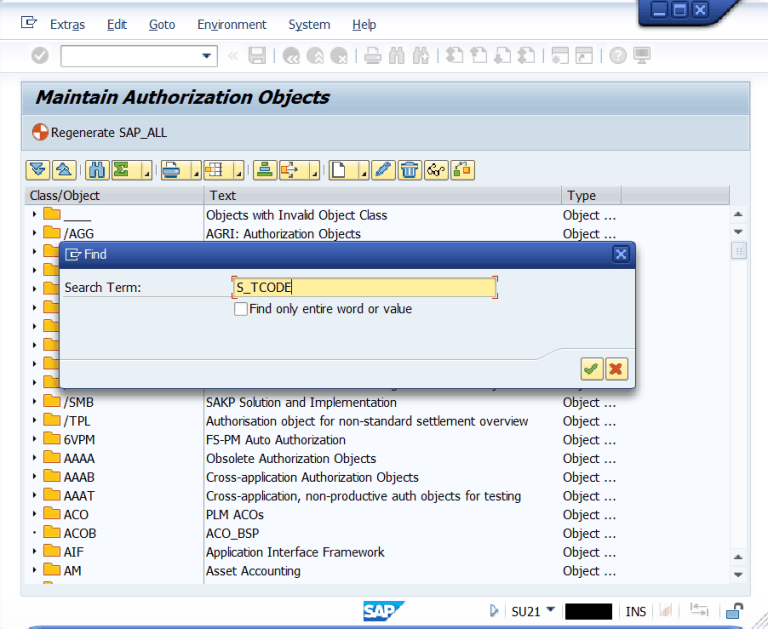Click the green Enter checkmark icon
Viewport: 768px width, 629px height.
40,55
